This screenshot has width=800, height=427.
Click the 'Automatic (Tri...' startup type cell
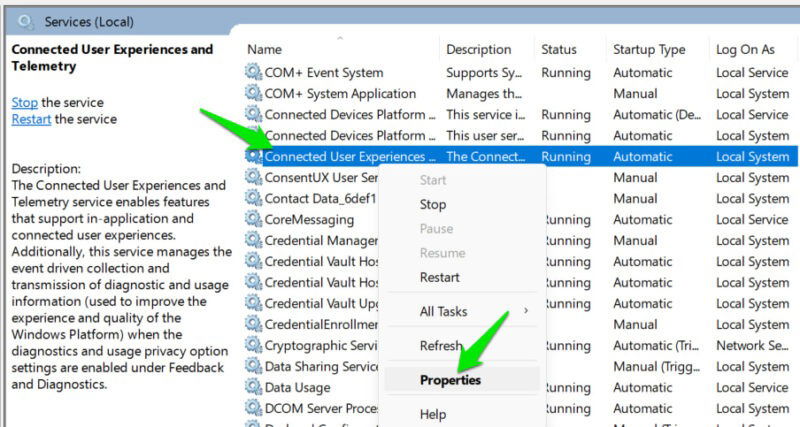656,346
